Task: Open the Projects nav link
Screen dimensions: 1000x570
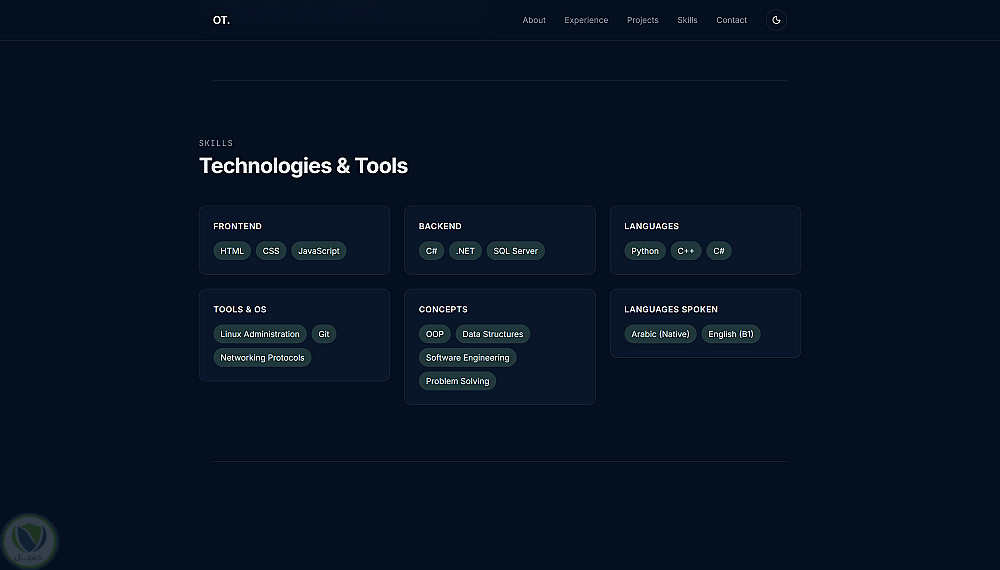Action: (642, 20)
